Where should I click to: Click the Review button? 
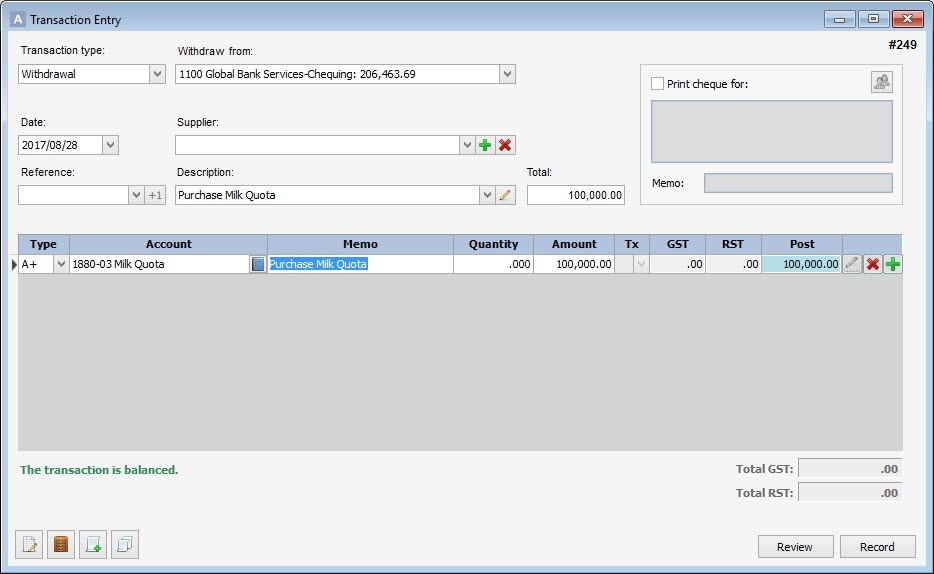[795, 547]
